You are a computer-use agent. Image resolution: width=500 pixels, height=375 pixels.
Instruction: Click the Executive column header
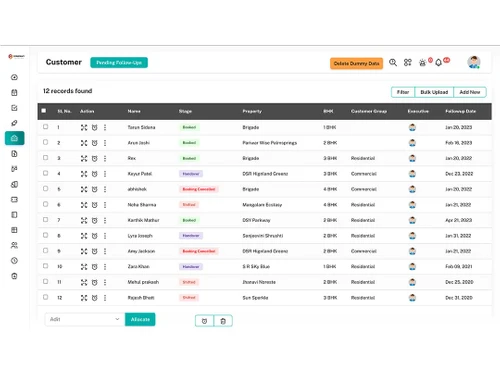(418, 111)
